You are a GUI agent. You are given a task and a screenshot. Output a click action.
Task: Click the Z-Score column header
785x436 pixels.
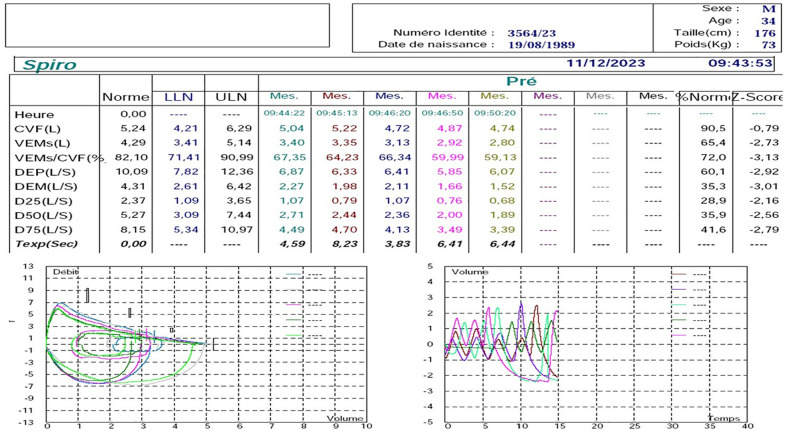tap(756, 96)
